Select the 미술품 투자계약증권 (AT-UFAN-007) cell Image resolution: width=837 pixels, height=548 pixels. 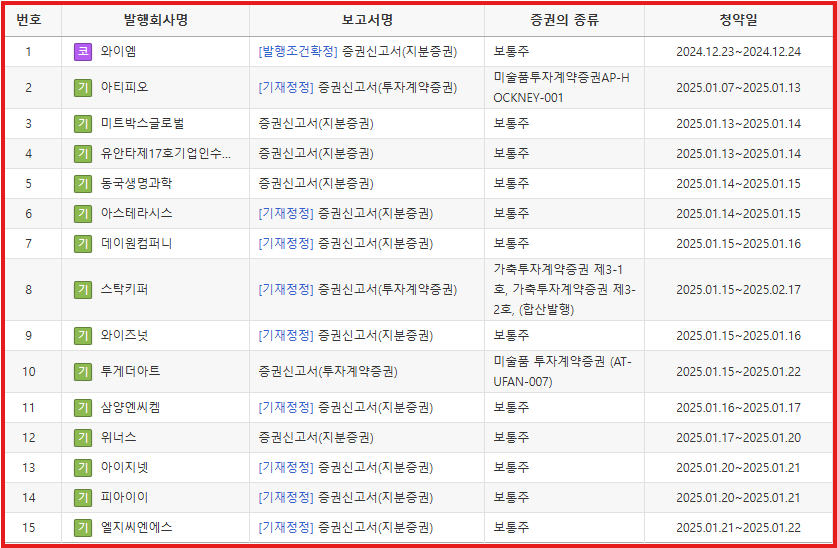pos(562,371)
